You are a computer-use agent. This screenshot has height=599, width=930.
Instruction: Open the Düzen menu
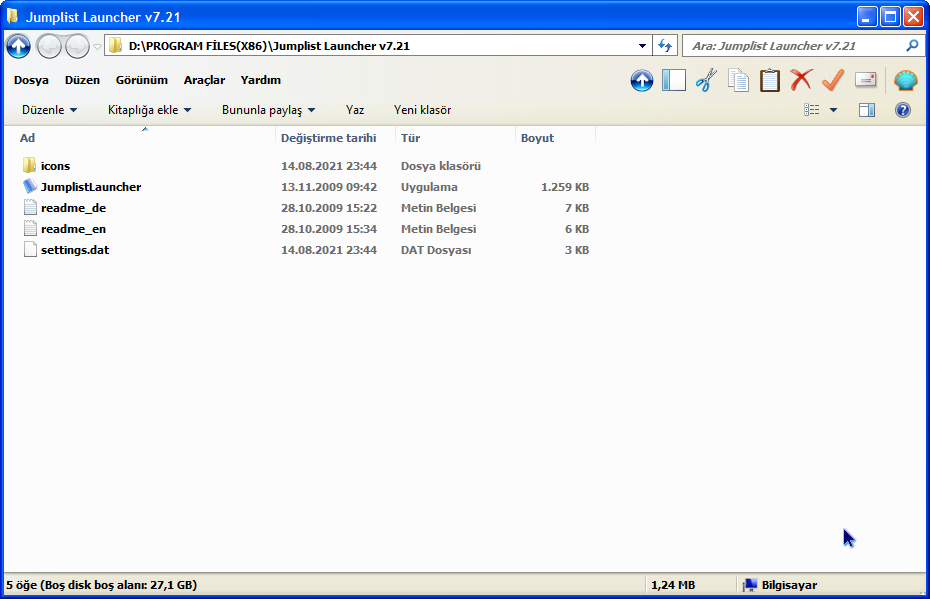(82, 80)
